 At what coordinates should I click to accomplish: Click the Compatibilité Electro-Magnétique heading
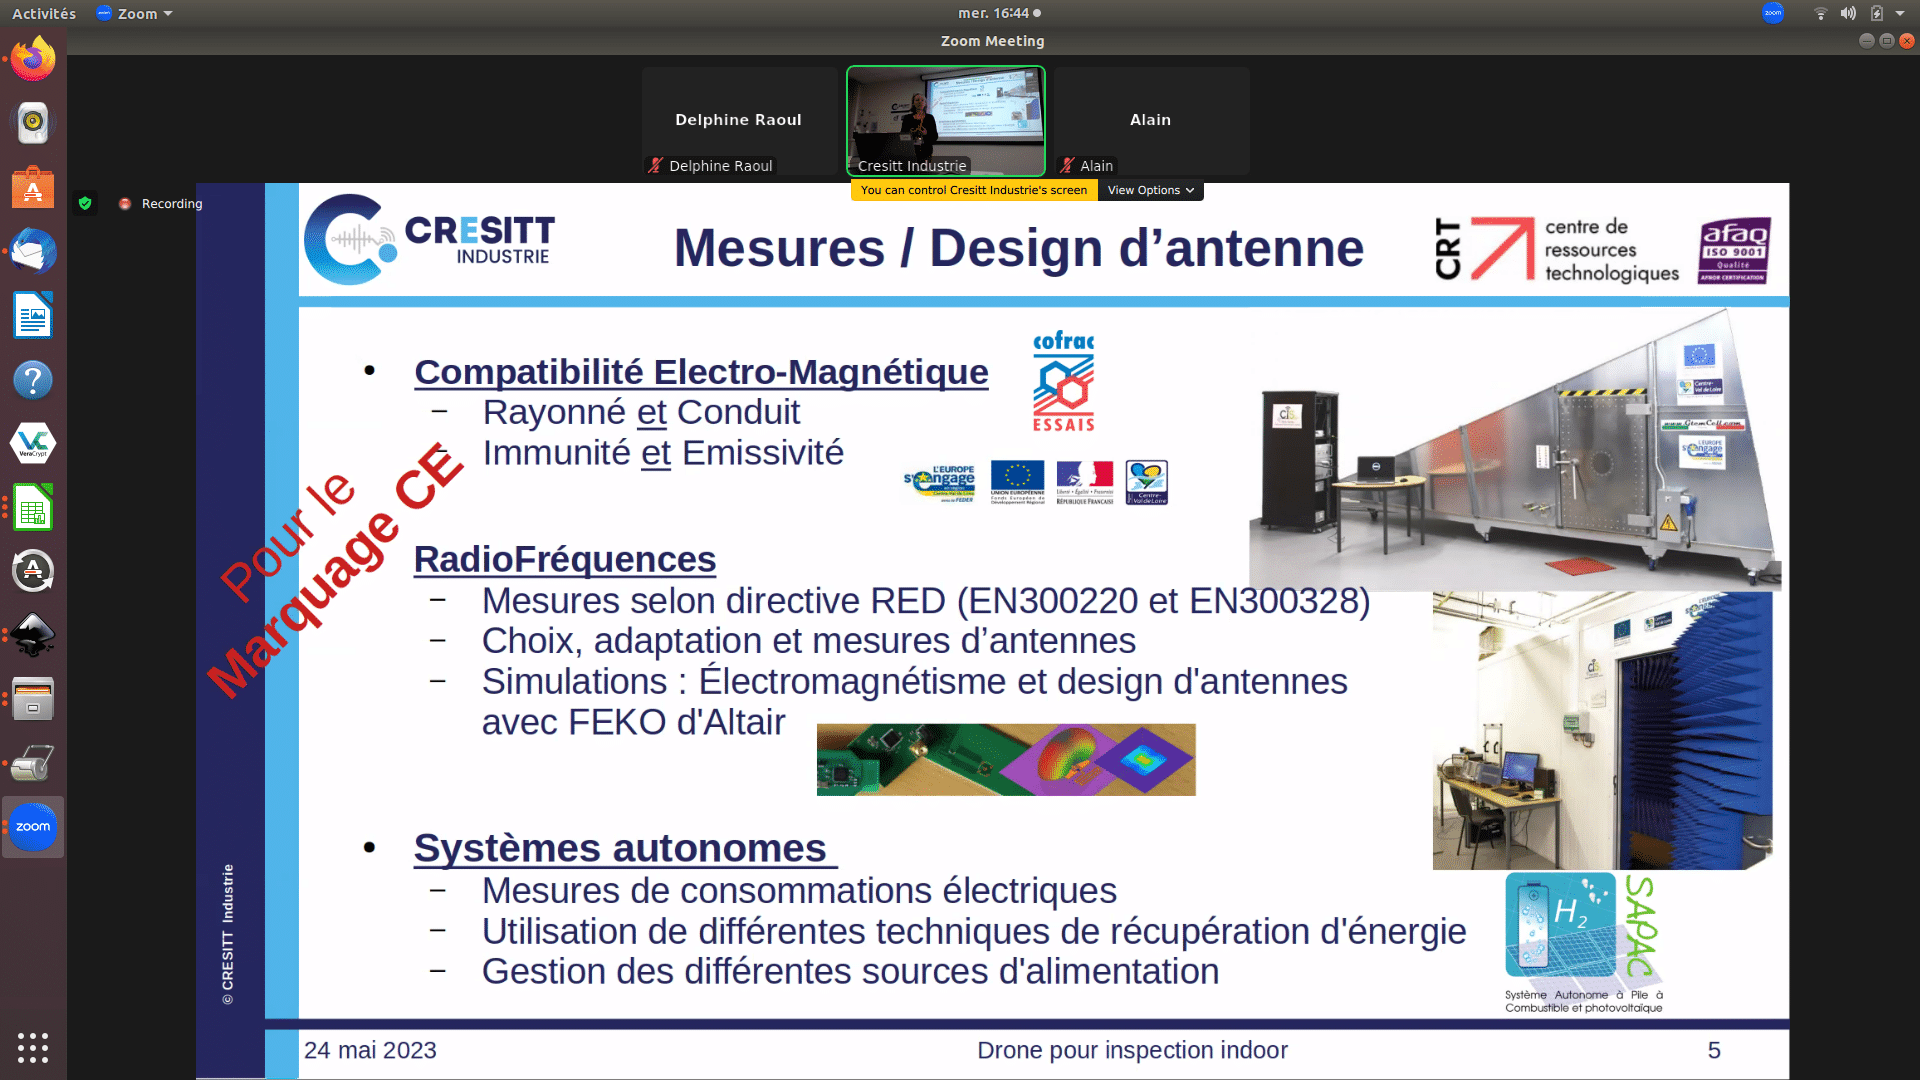click(701, 372)
